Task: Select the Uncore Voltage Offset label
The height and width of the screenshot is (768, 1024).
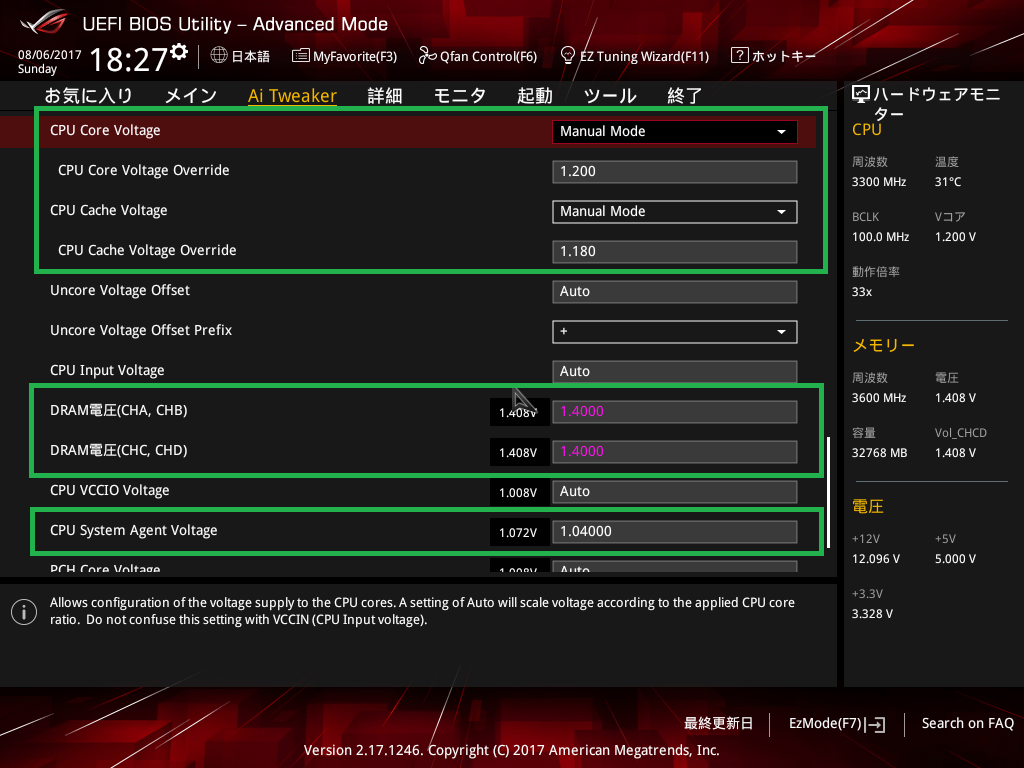Action: pyautogui.click(x=120, y=291)
